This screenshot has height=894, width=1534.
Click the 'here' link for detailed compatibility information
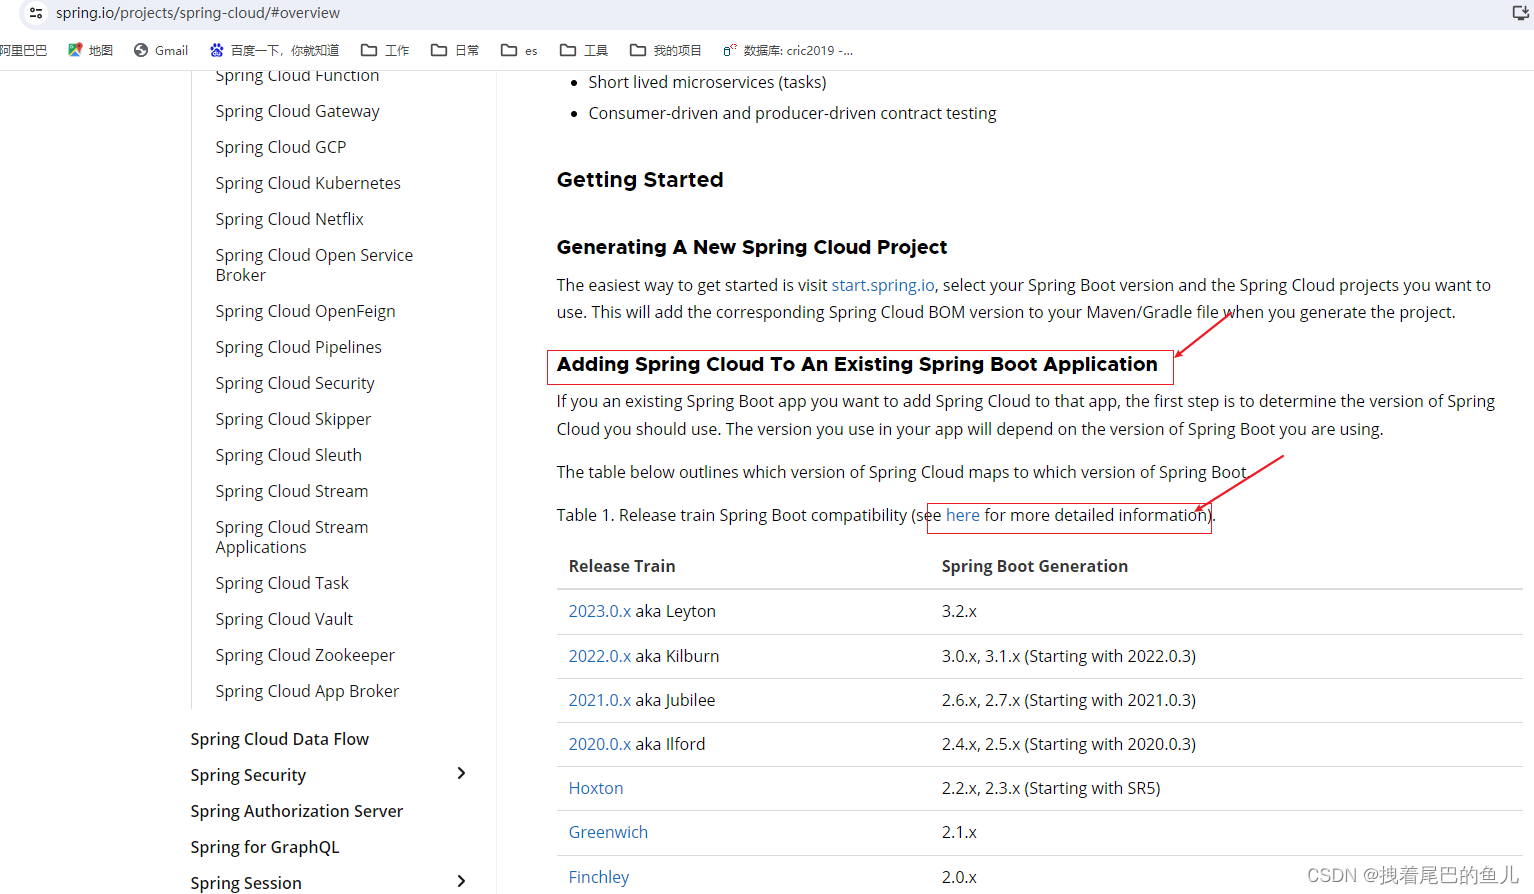coord(962,515)
